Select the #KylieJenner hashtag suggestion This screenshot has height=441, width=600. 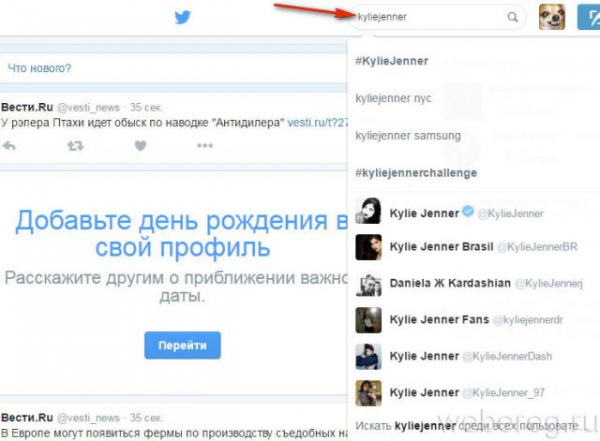391,61
